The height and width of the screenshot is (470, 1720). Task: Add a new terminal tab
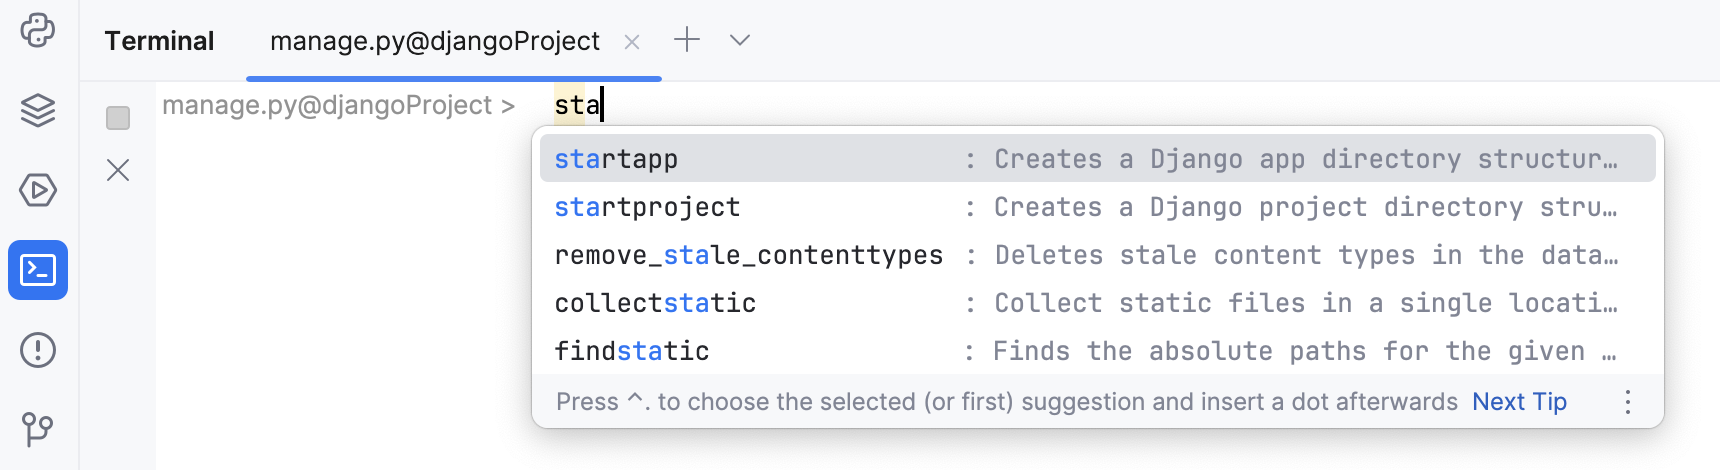(x=687, y=40)
